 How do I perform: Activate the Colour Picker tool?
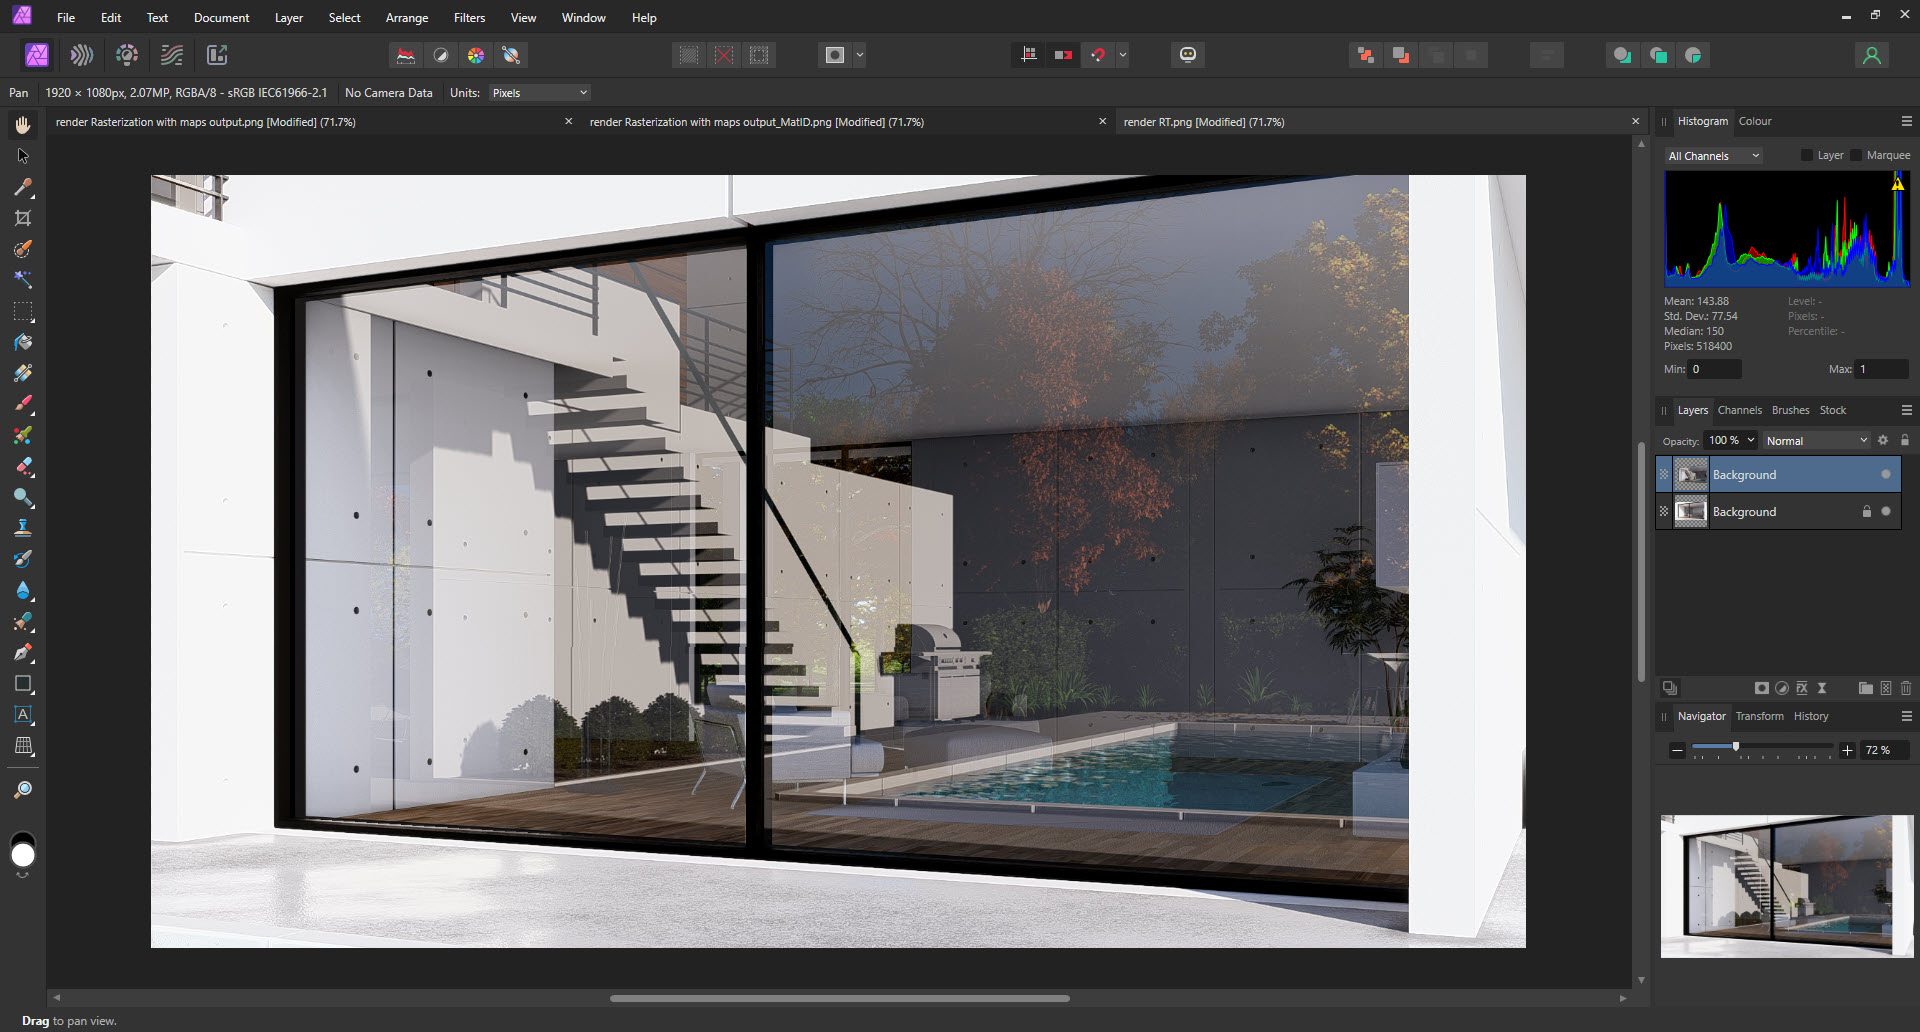tap(23, 187)
